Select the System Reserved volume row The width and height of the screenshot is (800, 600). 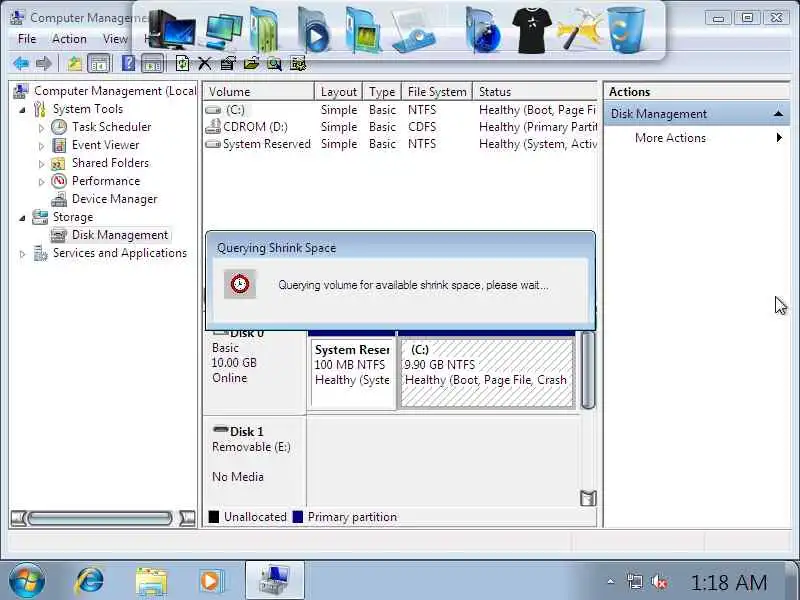[x=401, y=144]
